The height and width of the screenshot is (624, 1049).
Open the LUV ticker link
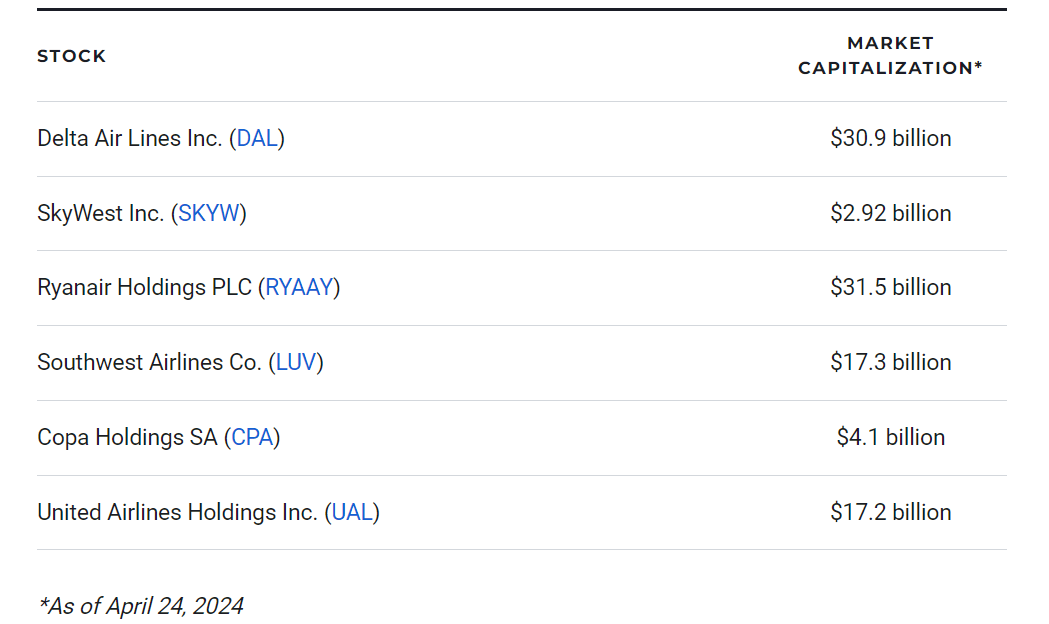pos(296,362)
